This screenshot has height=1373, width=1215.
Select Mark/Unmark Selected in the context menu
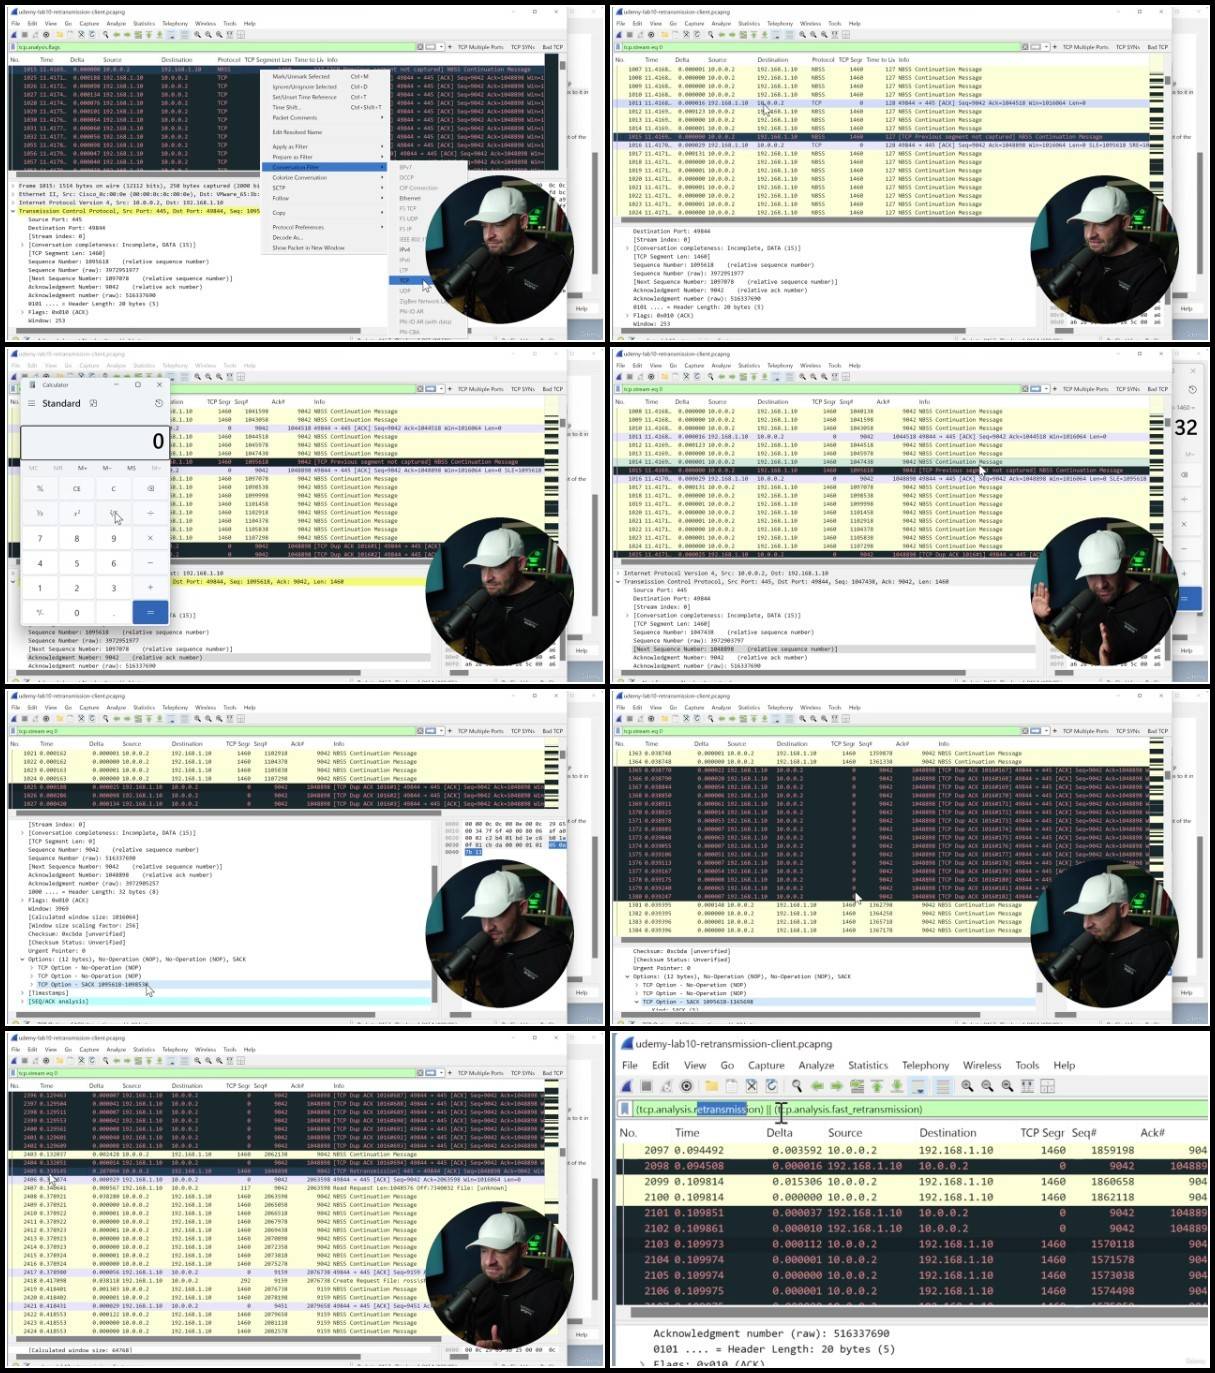(x=326, y=76)
